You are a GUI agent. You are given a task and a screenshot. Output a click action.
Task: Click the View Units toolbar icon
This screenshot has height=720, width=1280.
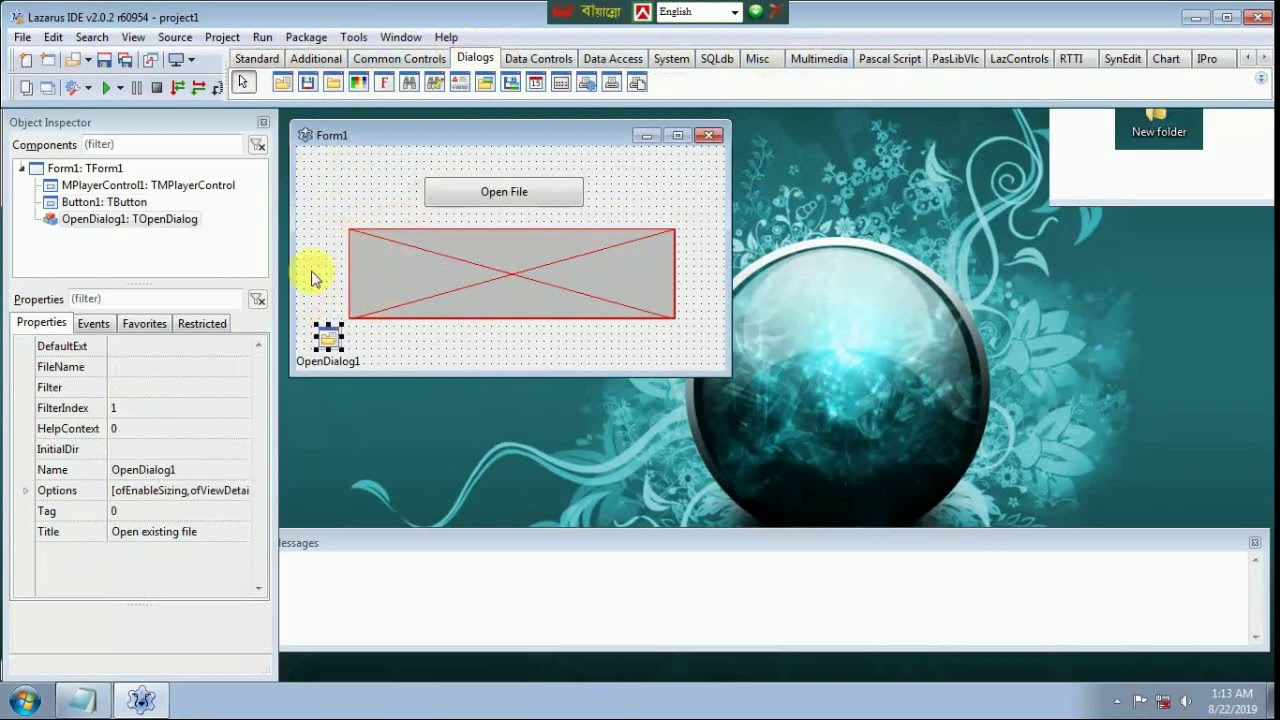26,88
